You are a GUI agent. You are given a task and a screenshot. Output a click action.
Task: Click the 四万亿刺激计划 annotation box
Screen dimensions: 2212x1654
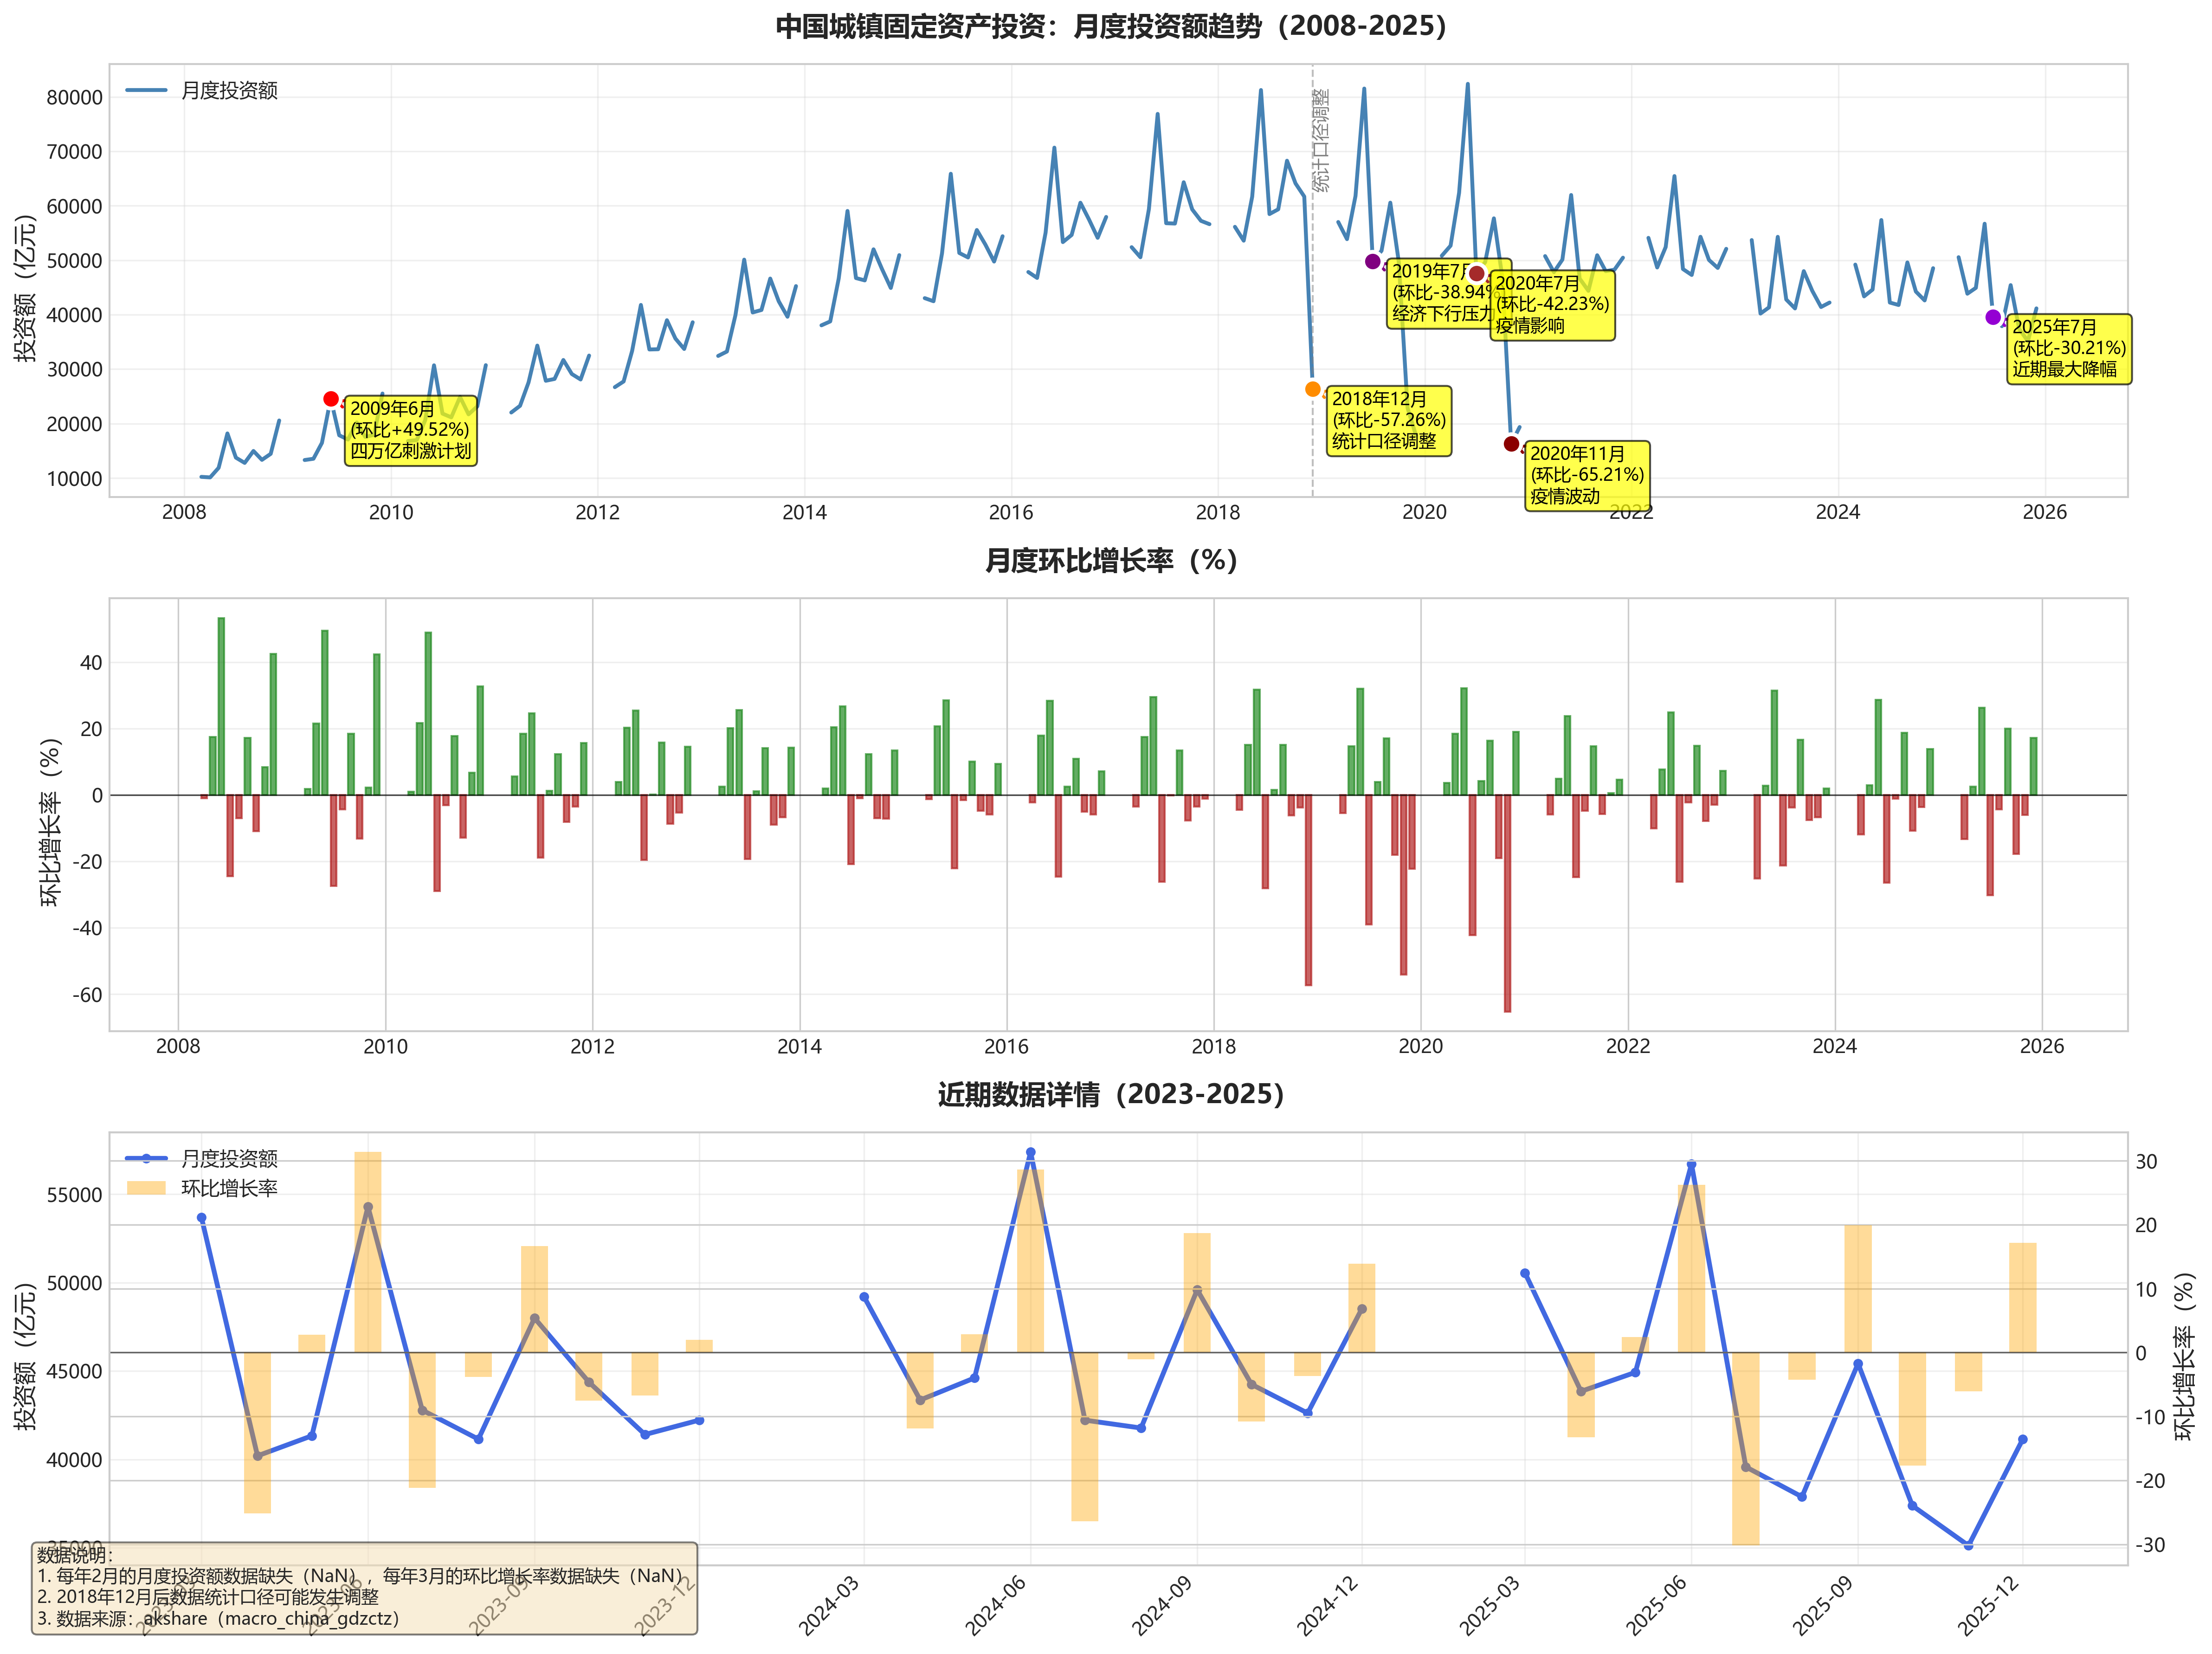coord(410,430)
